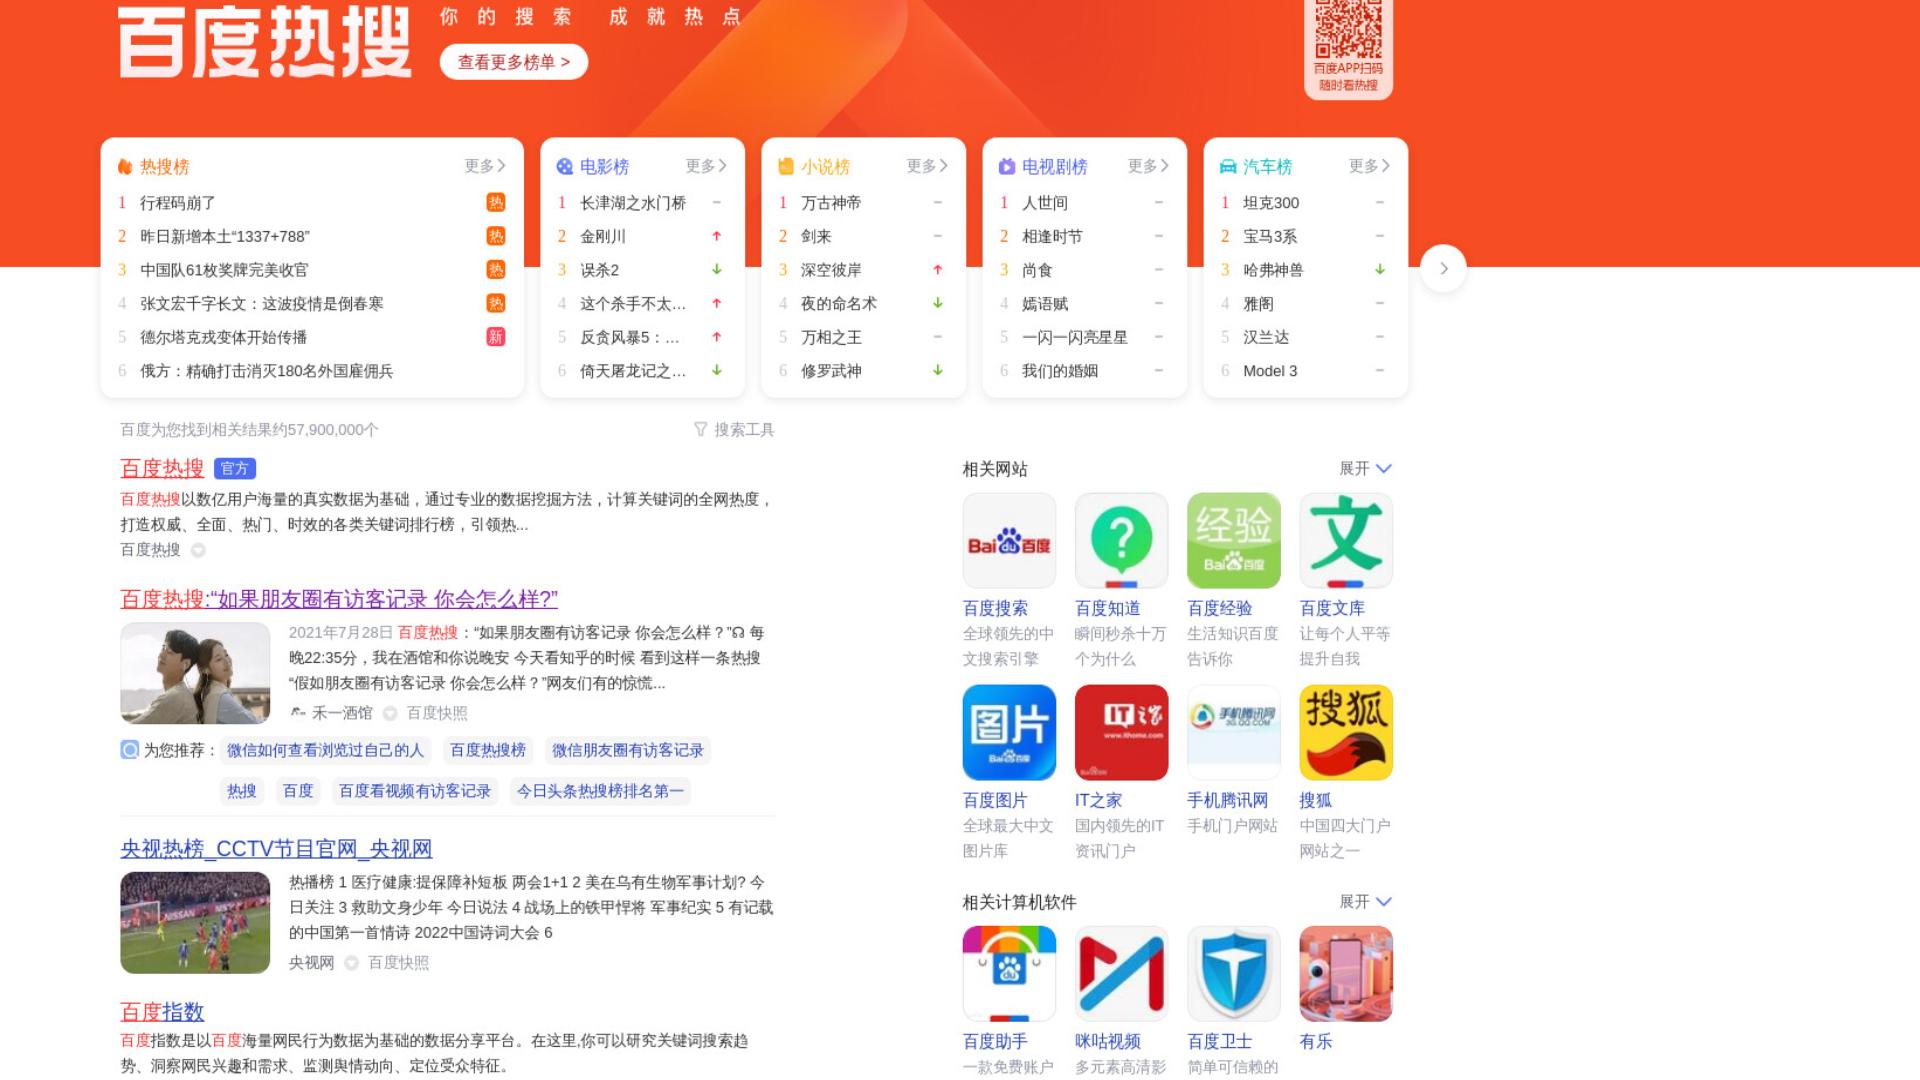This screenshot has height=1080, width=1920.
Task: Click the author icon beside 禾一酒馆
Action: (x=298, y=713)
